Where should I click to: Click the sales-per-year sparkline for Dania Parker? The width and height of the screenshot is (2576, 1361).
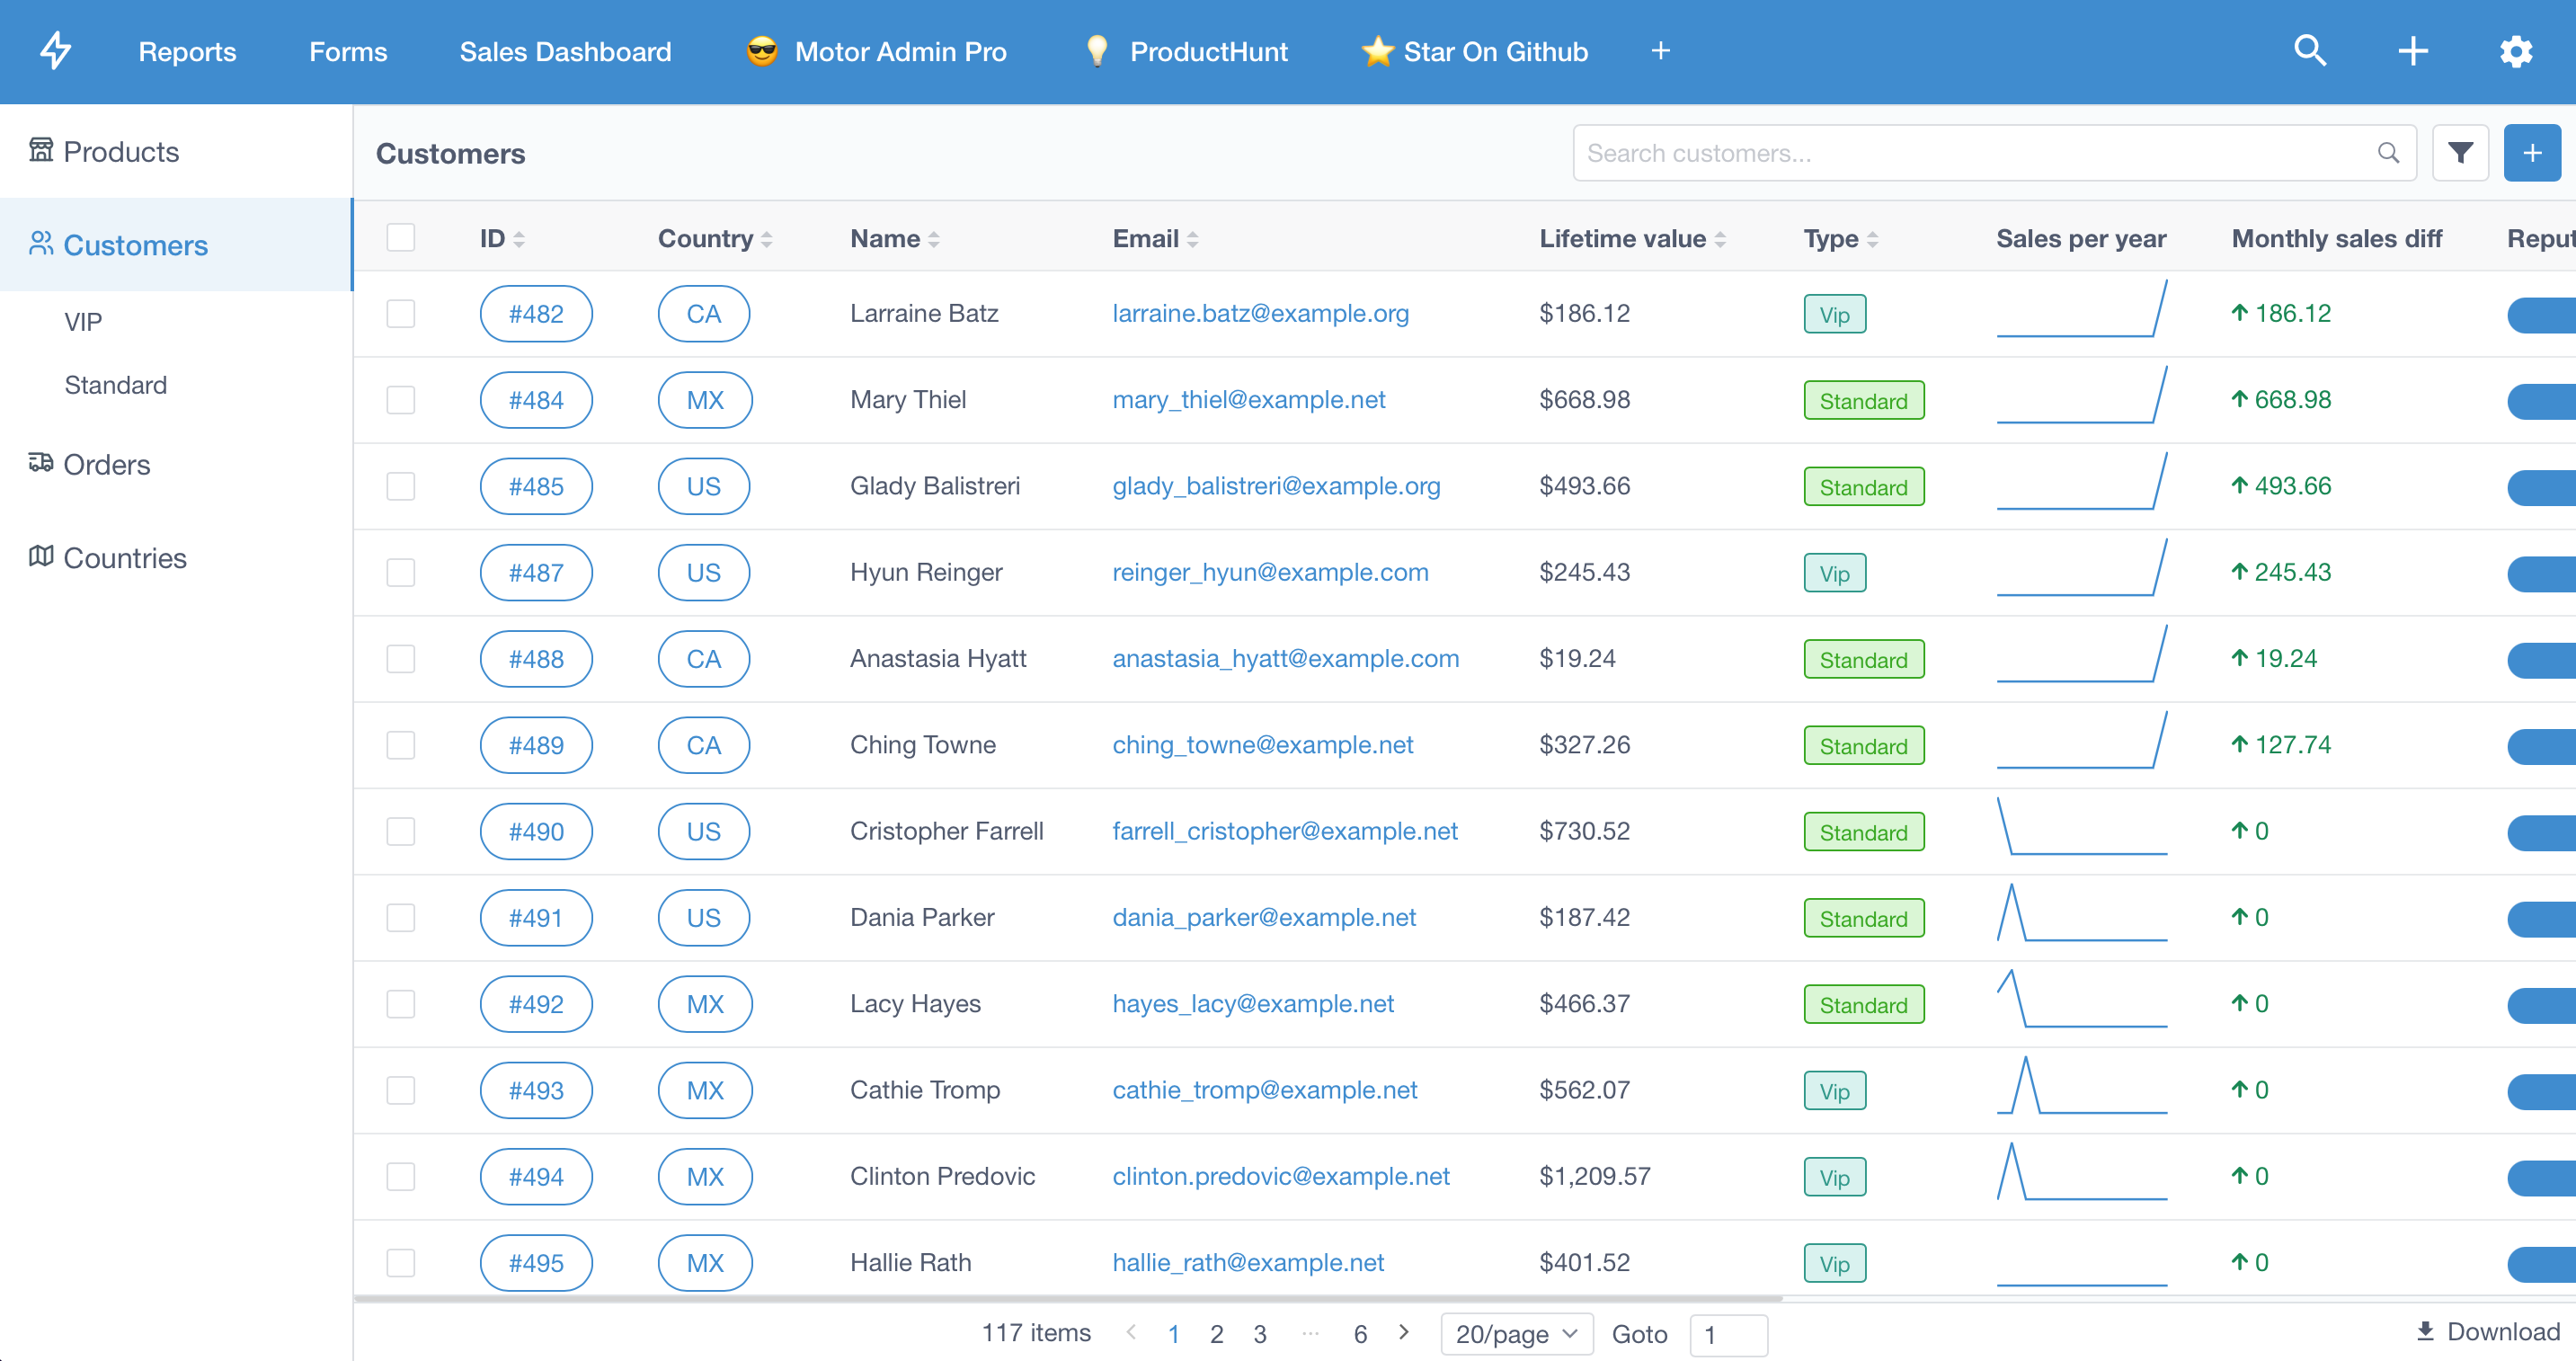click(x=2082, y=913)
